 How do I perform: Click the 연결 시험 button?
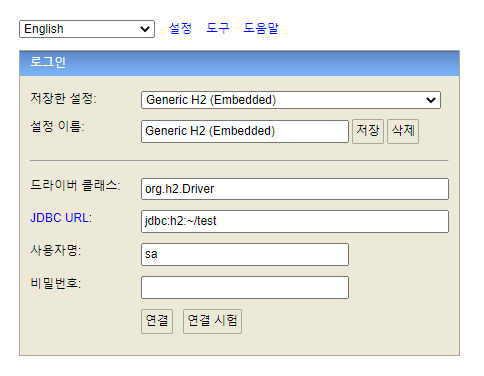[x=212, y=321]
